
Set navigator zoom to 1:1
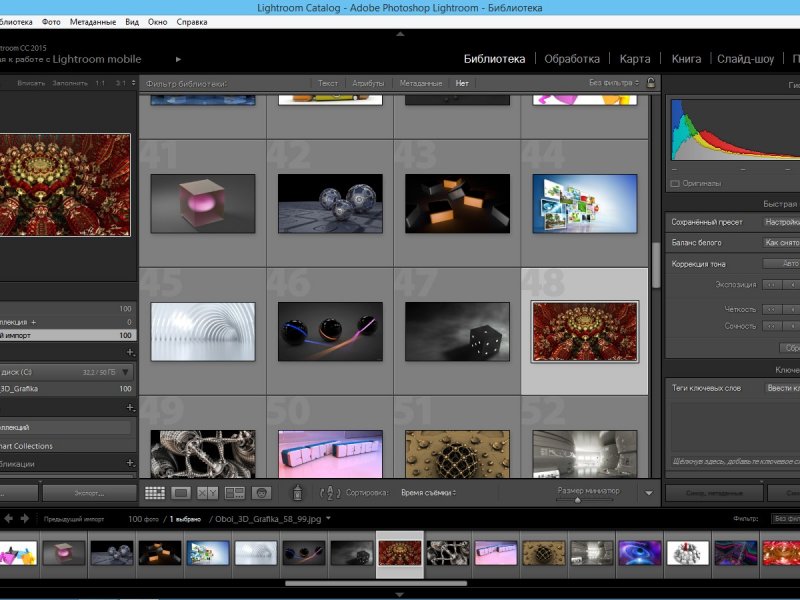(100, 83)
